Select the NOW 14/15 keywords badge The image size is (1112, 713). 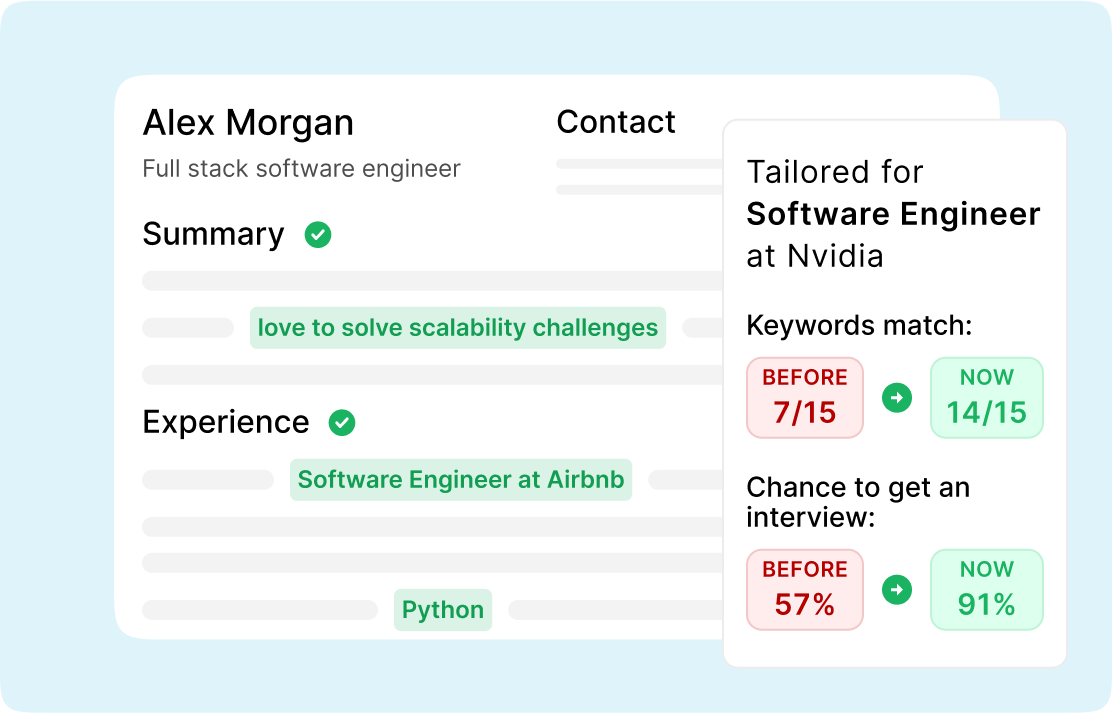coord(986,397)
